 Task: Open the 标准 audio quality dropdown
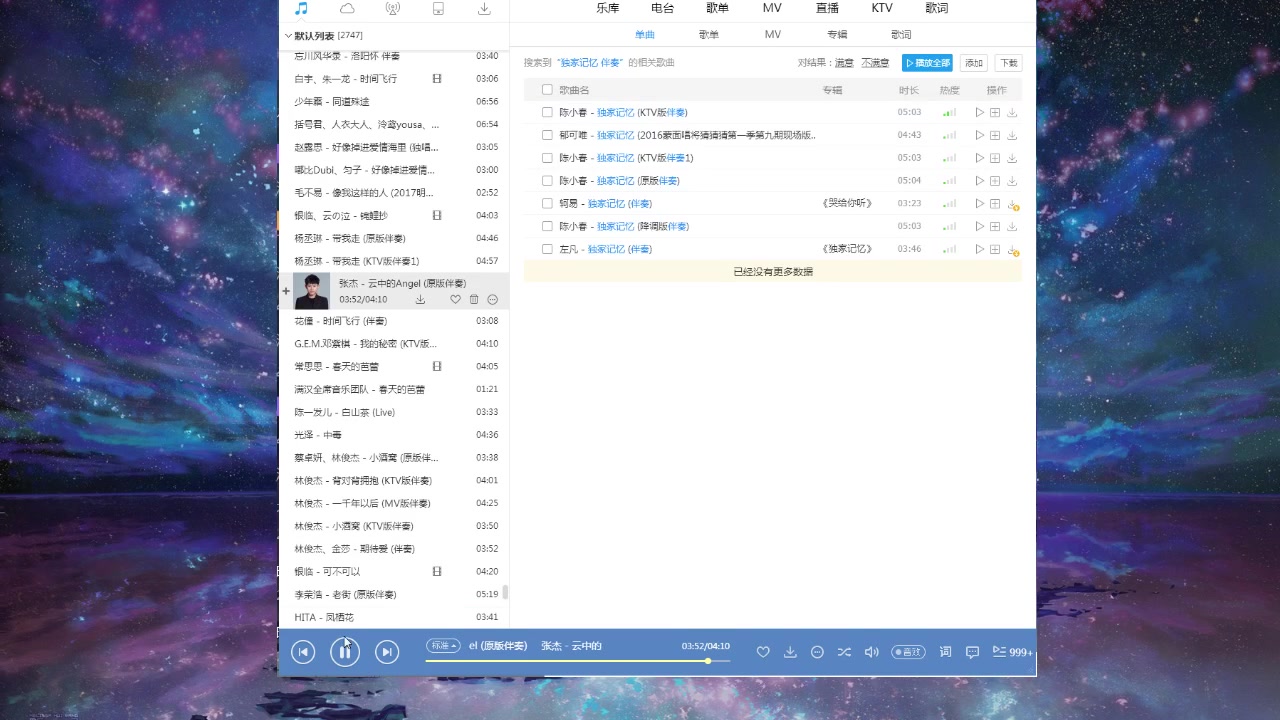tap(443, 645)
